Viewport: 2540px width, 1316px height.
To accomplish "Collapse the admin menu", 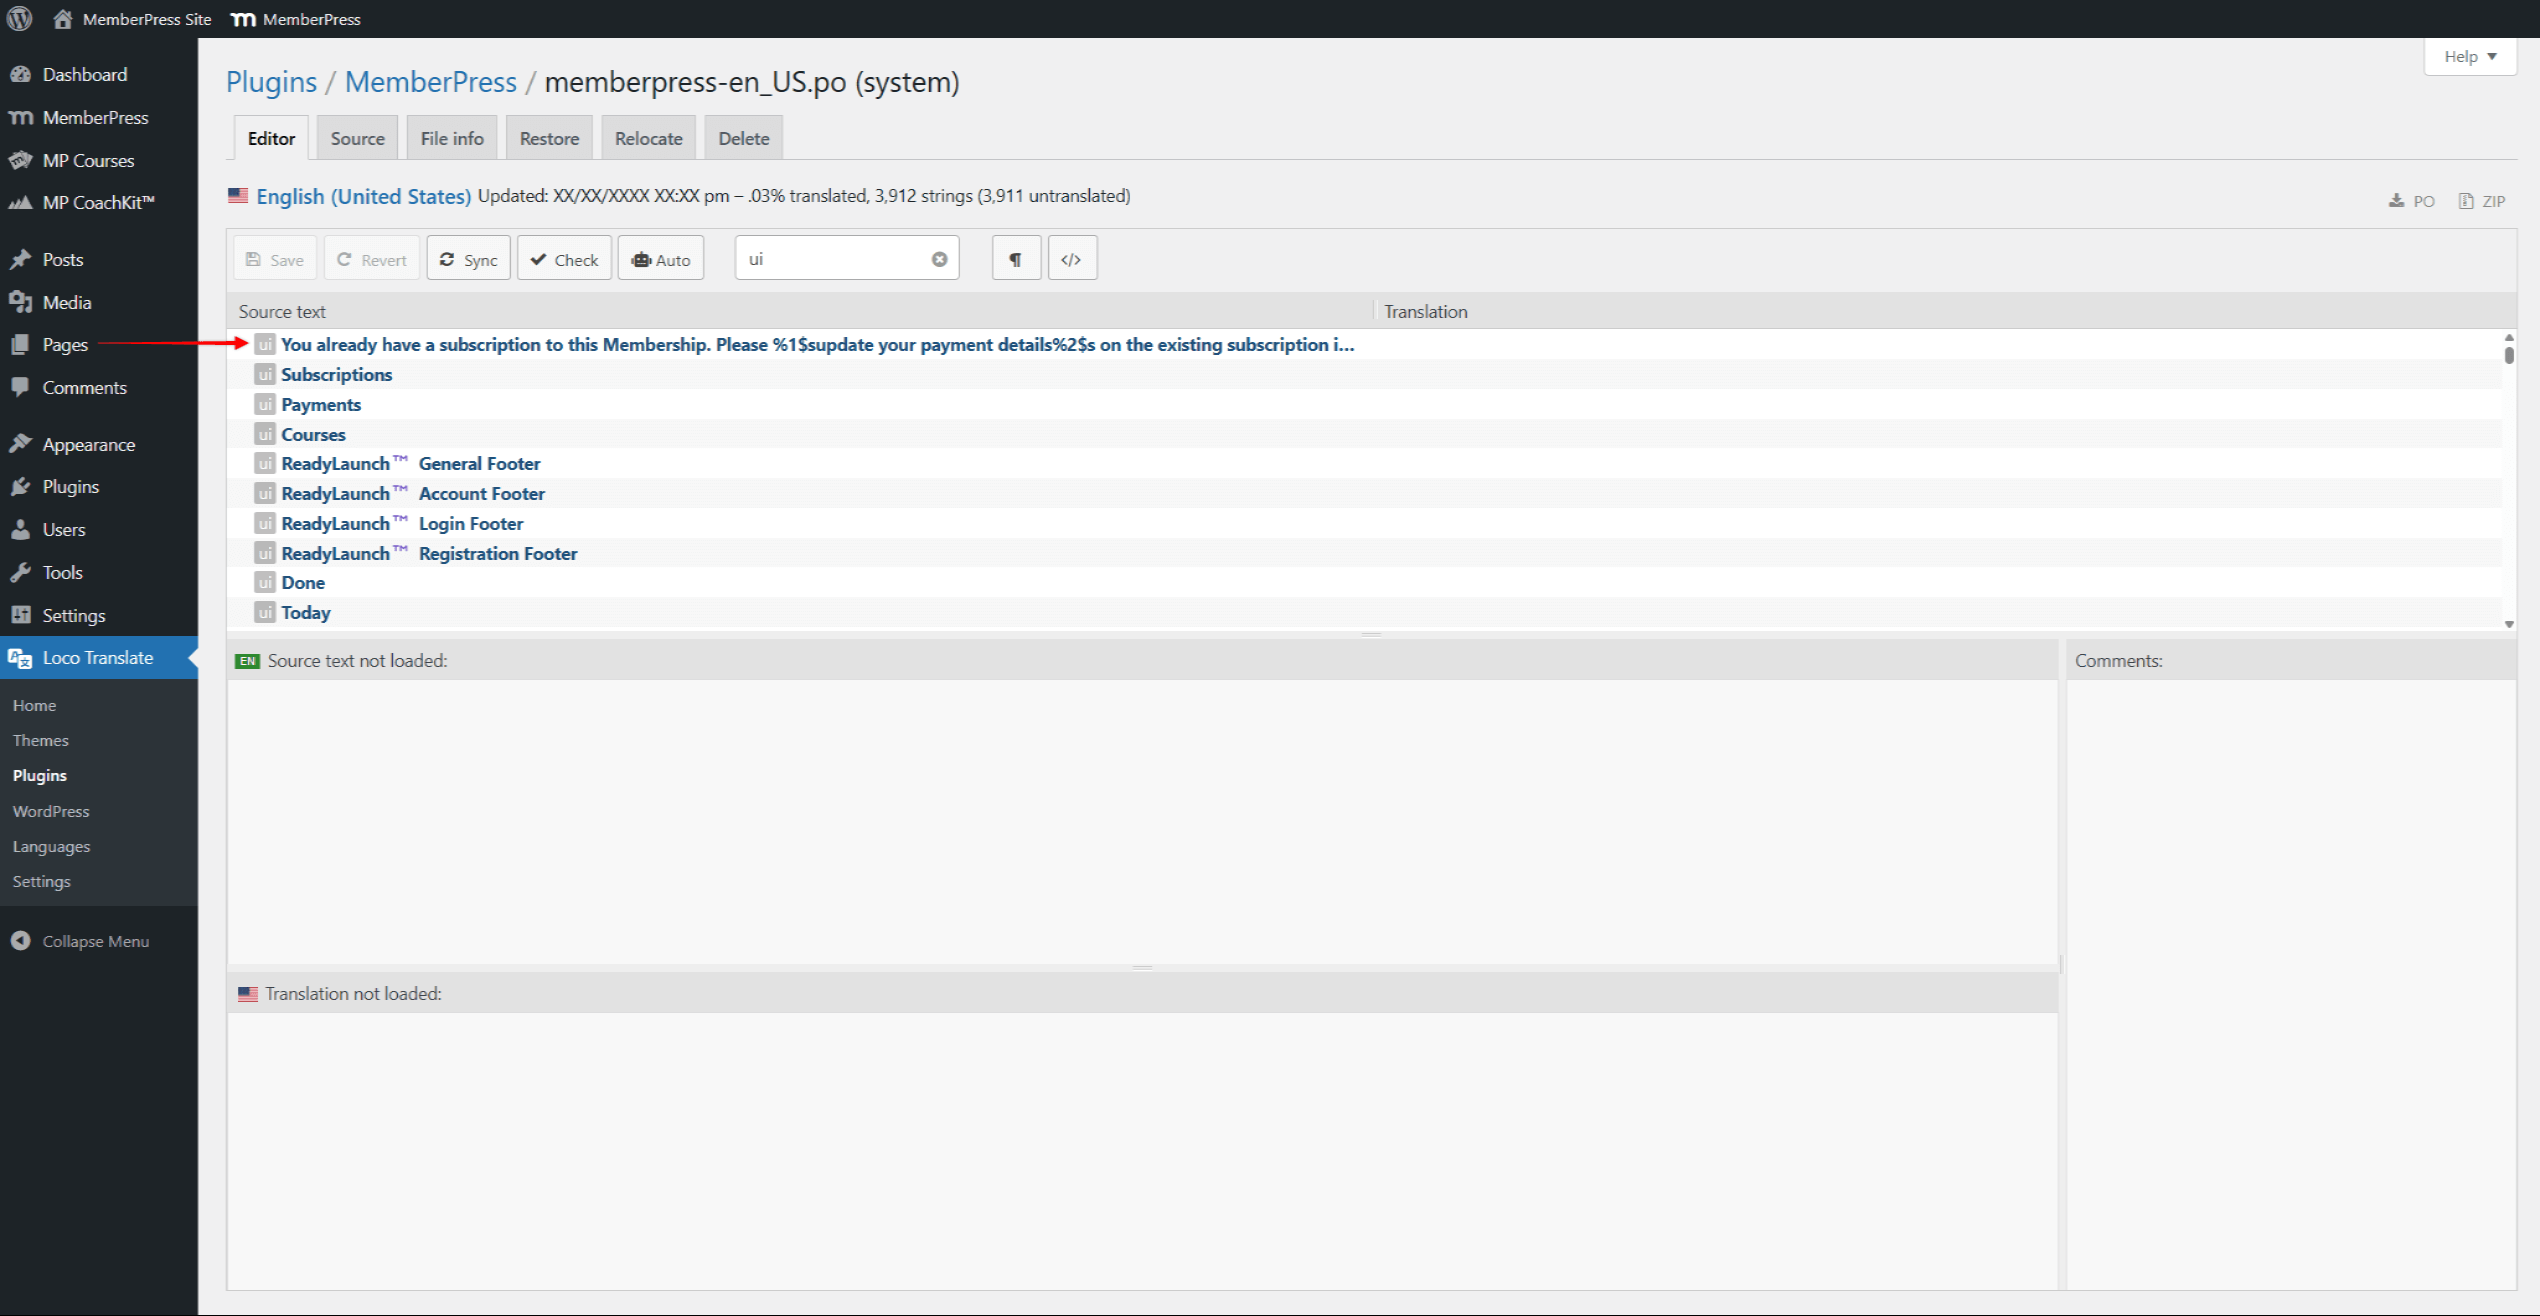I will (95, 941).
